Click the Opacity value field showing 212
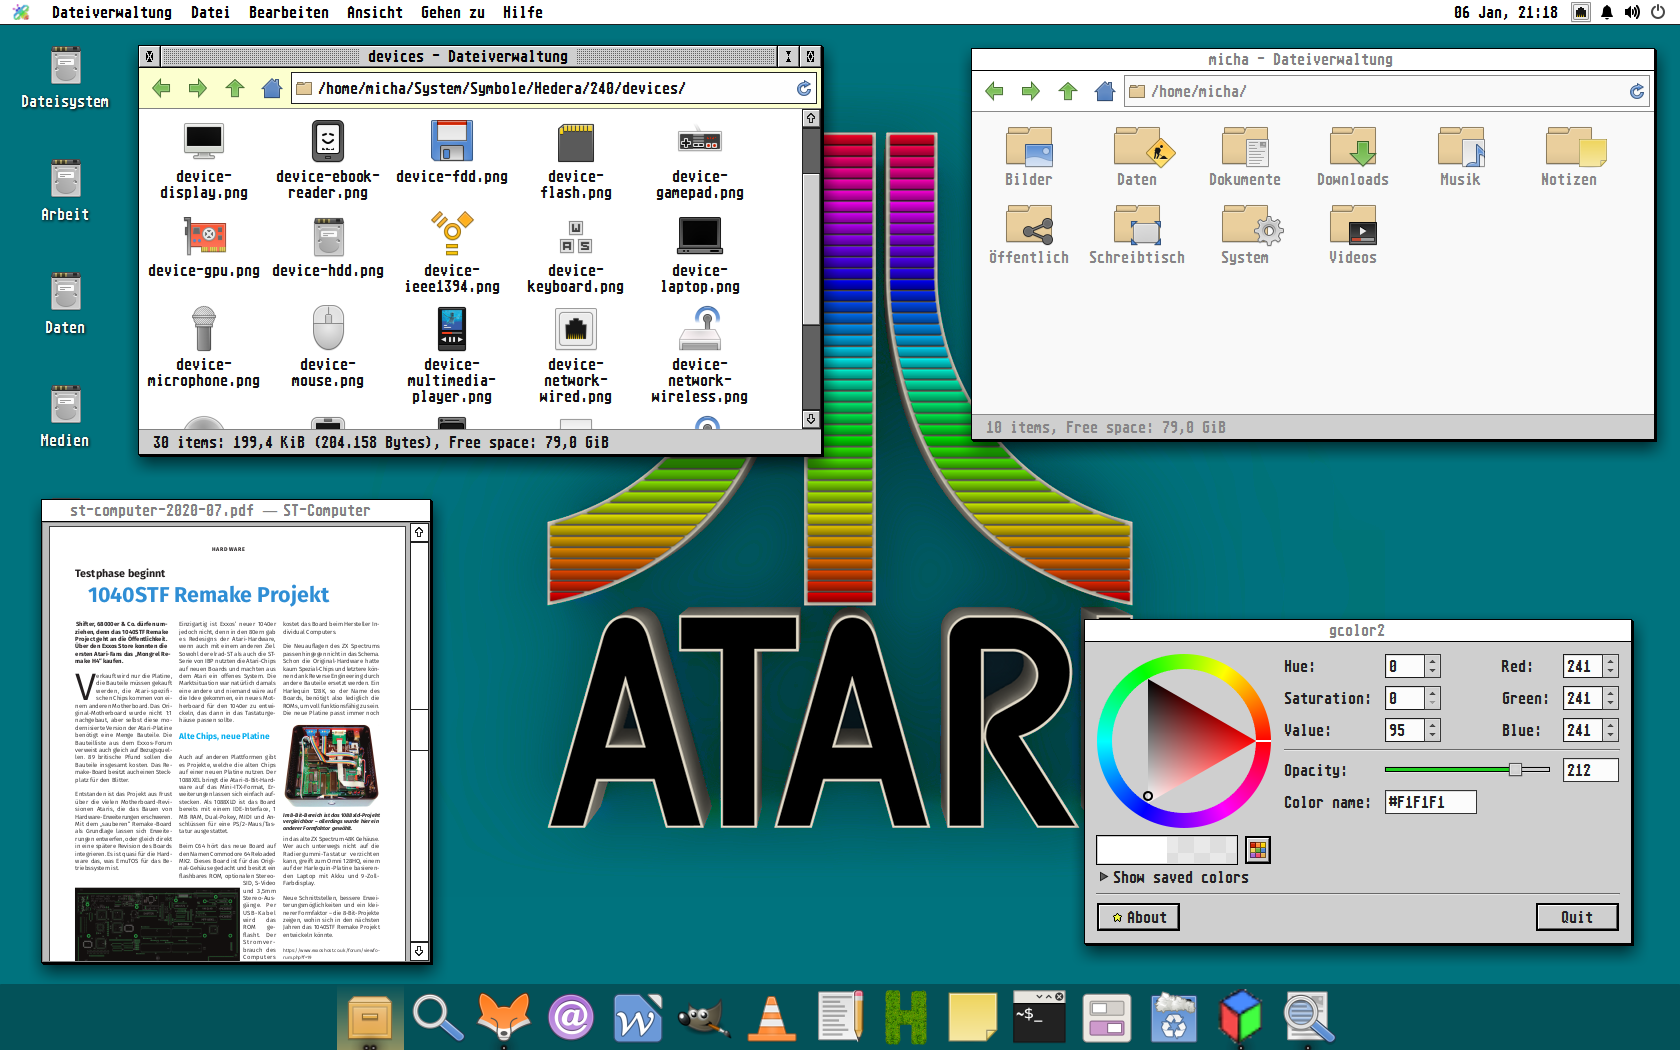 1590,770
